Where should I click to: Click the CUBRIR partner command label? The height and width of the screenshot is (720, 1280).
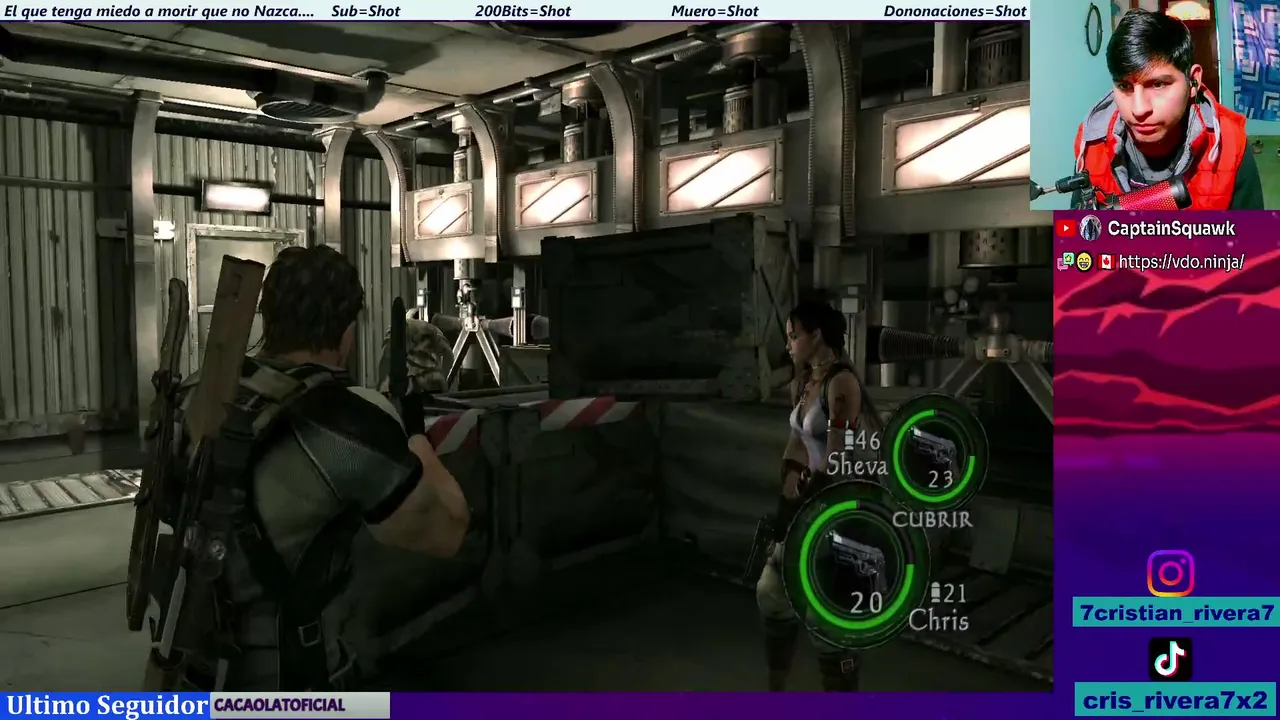coord(931,519)
